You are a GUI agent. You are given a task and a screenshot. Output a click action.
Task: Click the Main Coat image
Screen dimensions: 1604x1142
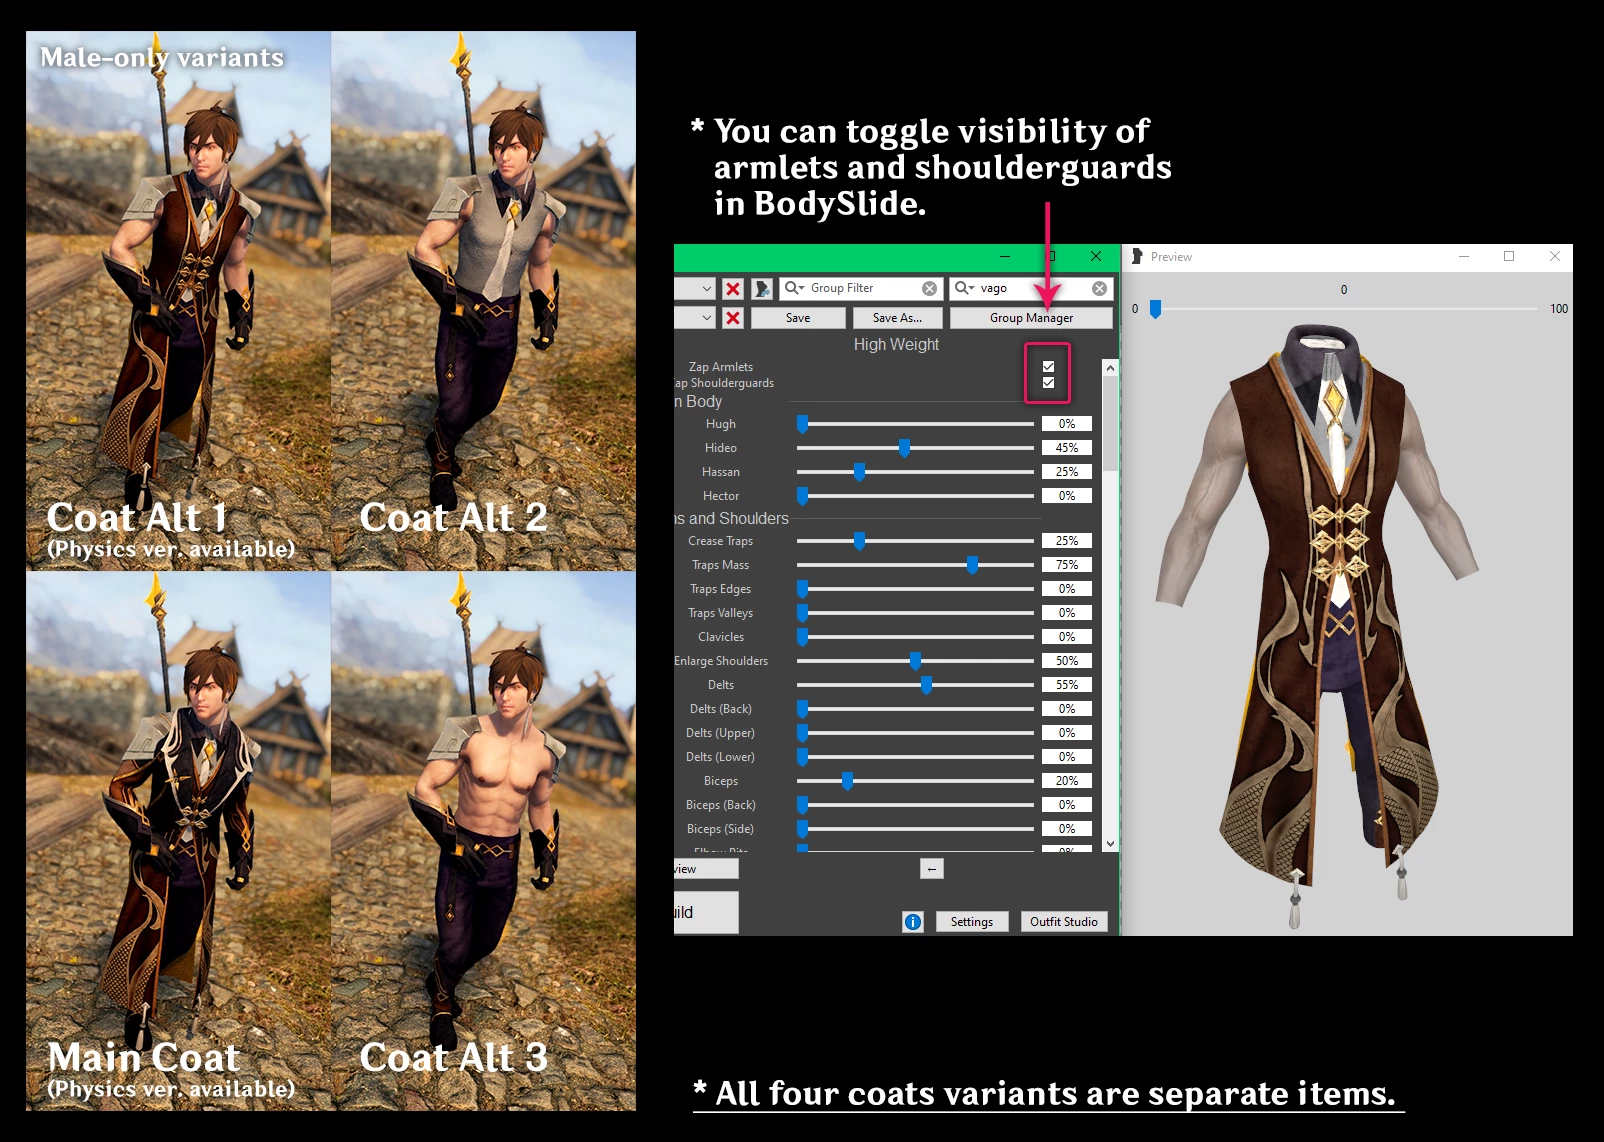point(178,841)
